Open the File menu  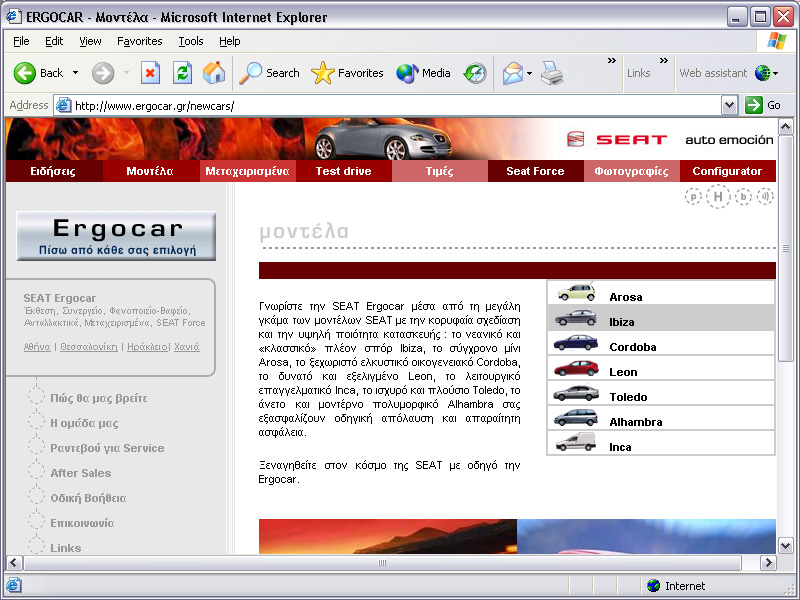click(x=21, y=41)
